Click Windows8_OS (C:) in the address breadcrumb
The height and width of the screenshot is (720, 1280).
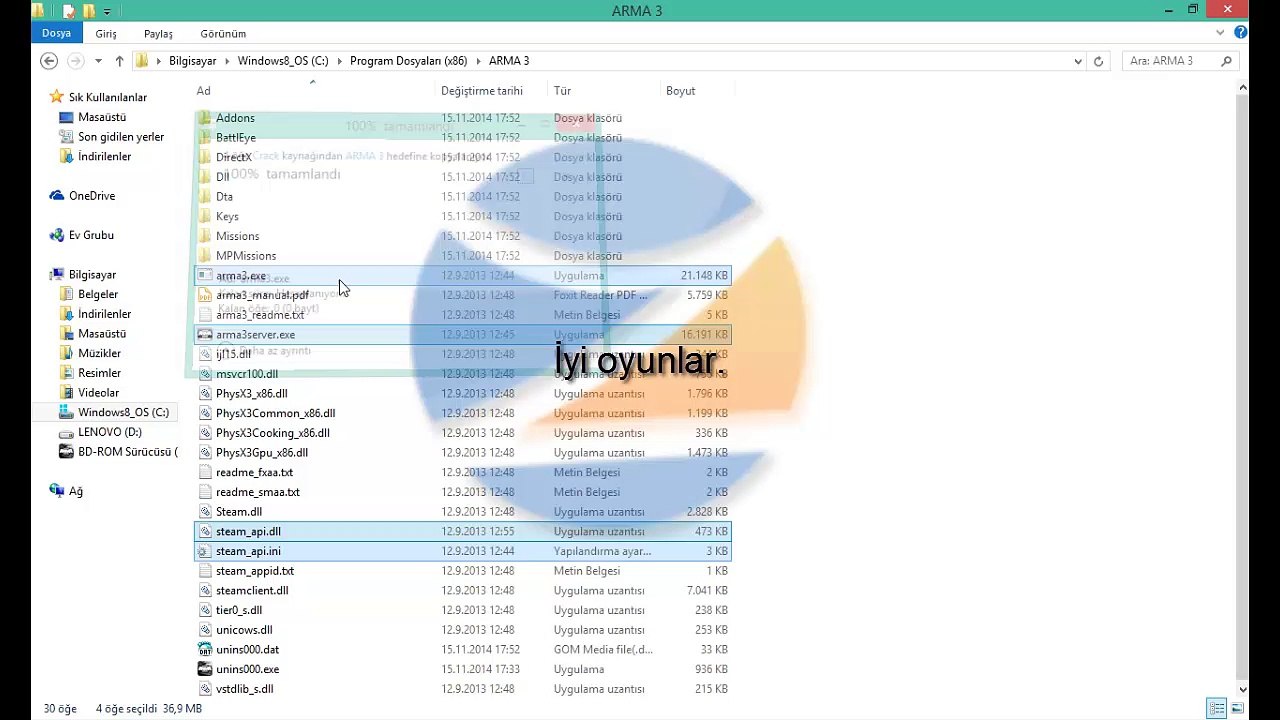click(283, 61)
